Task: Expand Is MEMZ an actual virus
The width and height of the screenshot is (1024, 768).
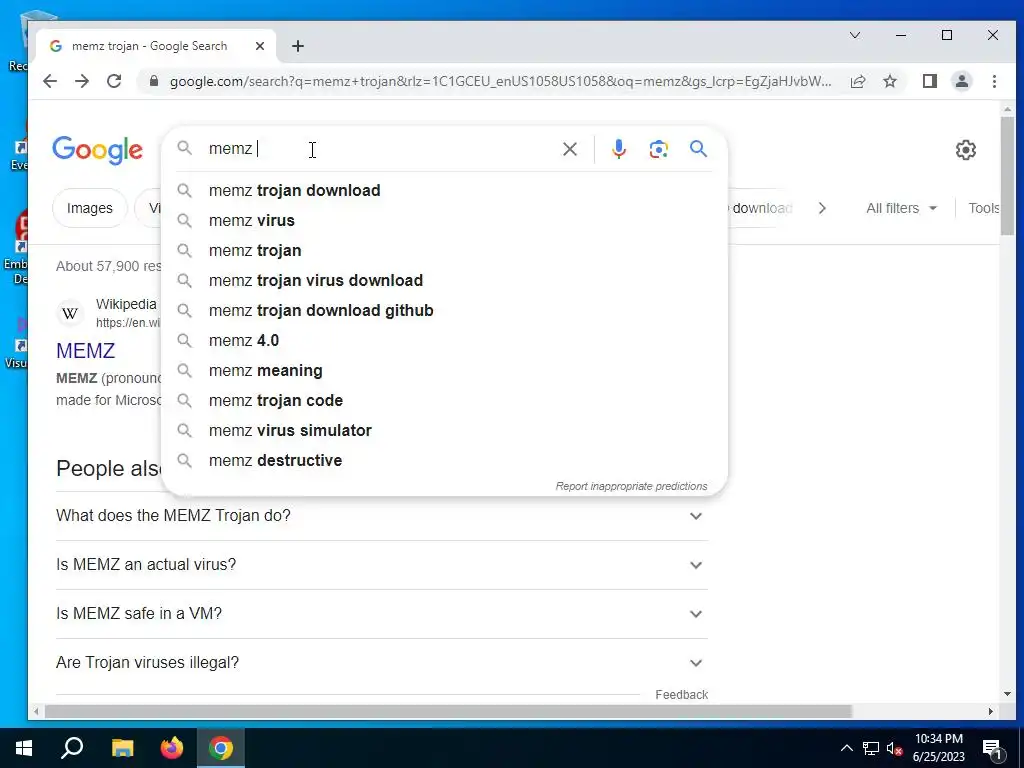Action: click(382, 565)
